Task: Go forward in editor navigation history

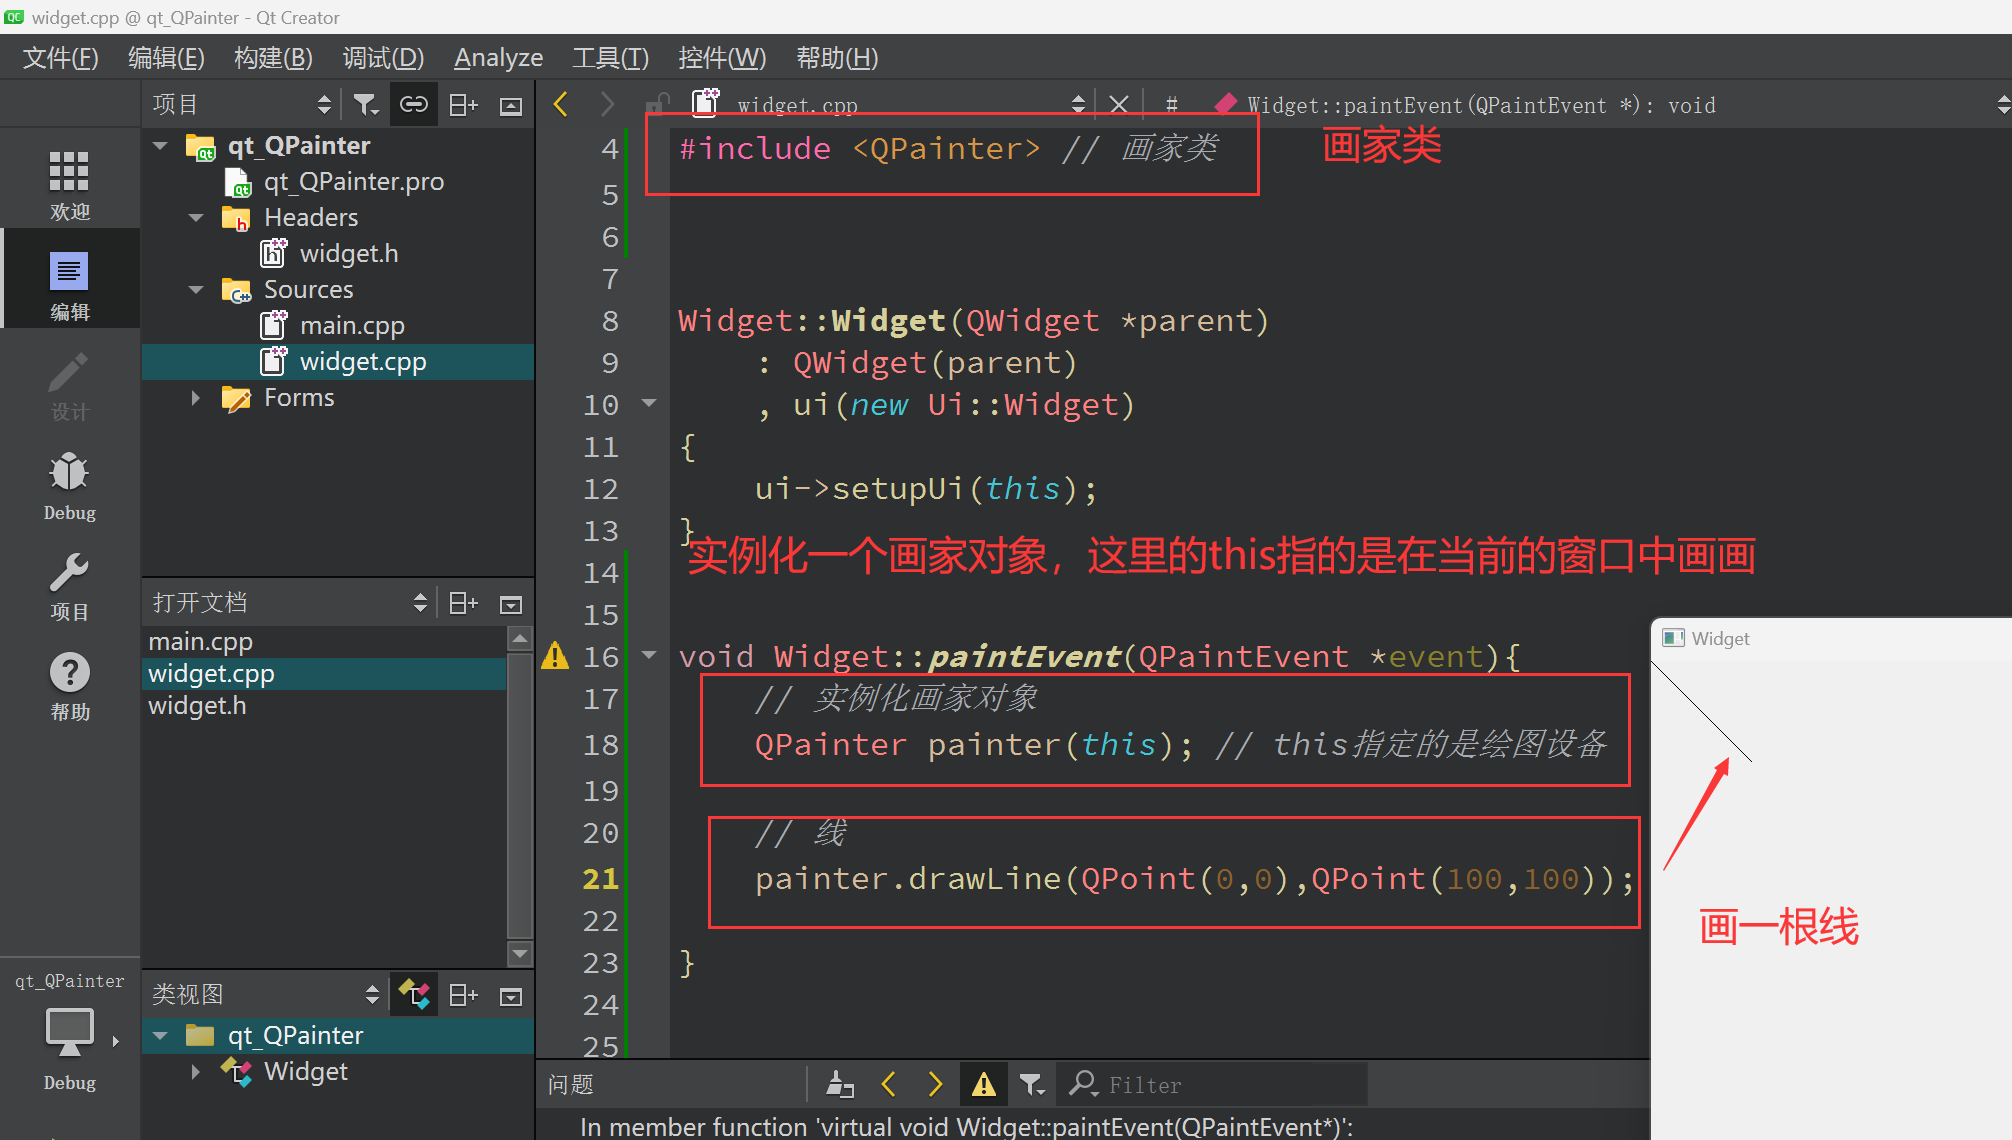Action: click(607, 104)
